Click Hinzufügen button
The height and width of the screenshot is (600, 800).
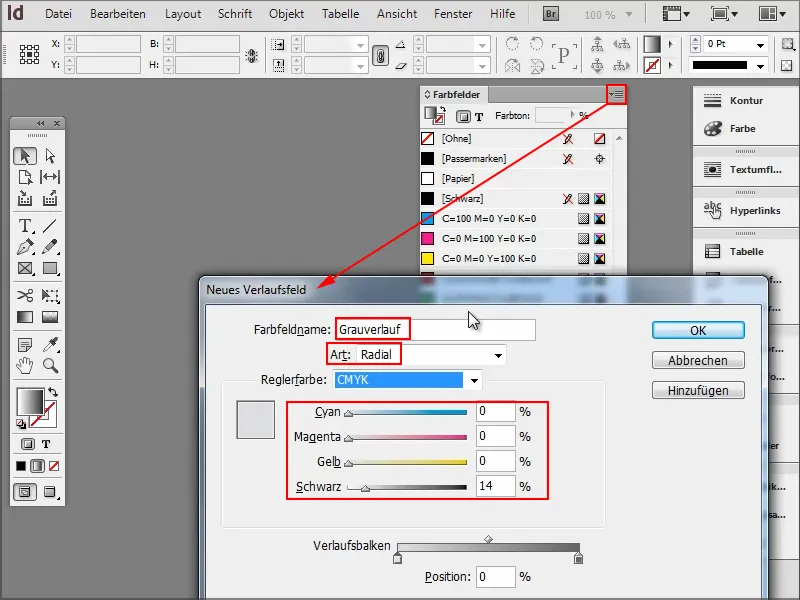coord(698,390)
